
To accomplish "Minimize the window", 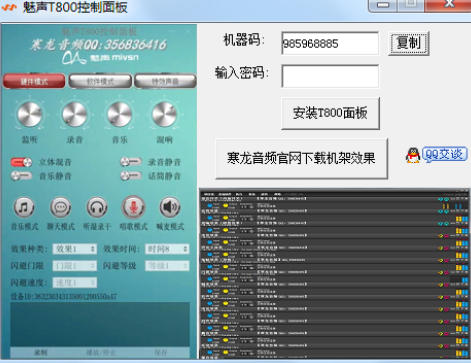I will coord(383,5).
